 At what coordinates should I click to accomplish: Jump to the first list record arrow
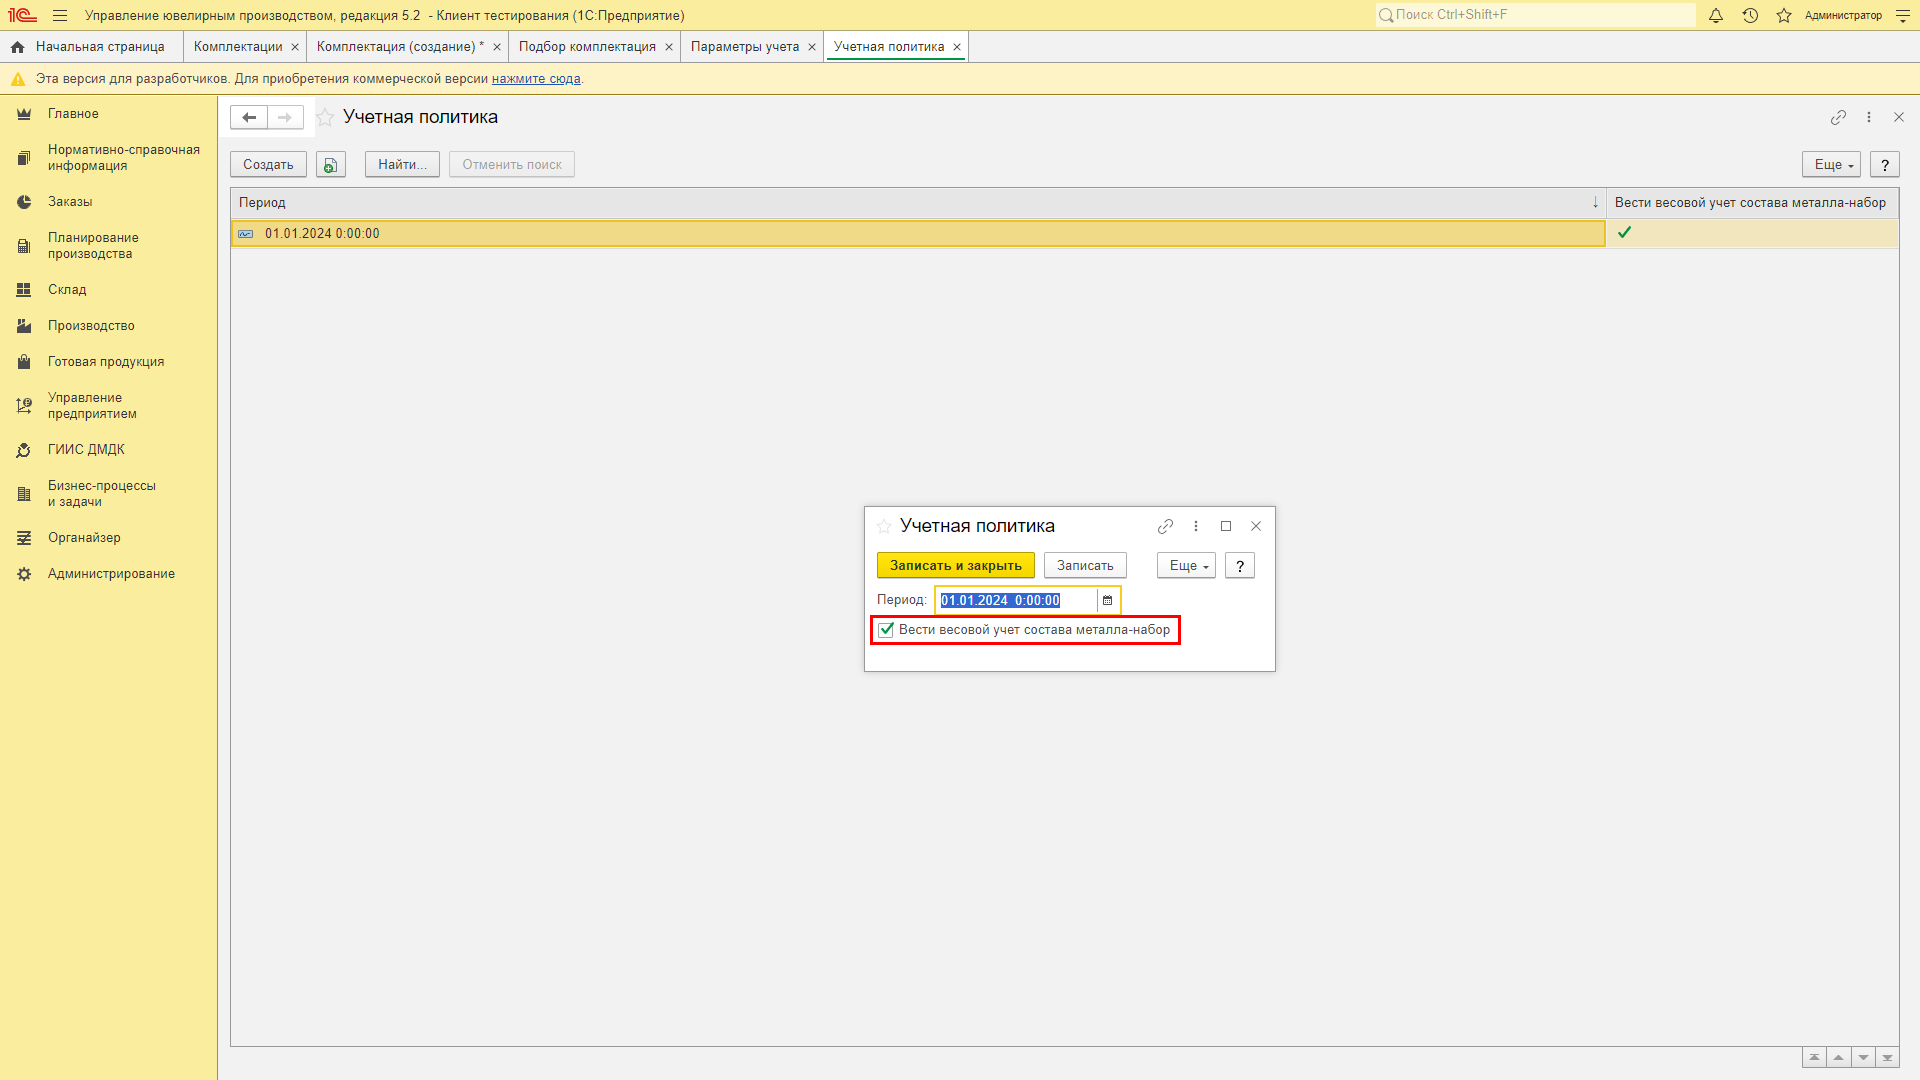click(1814, 1058)
